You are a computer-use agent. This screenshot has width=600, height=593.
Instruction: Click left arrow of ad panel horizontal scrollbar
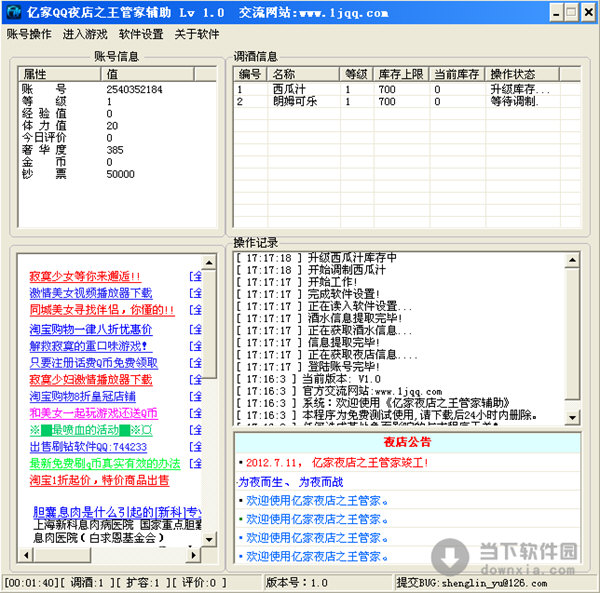point(26,555)
